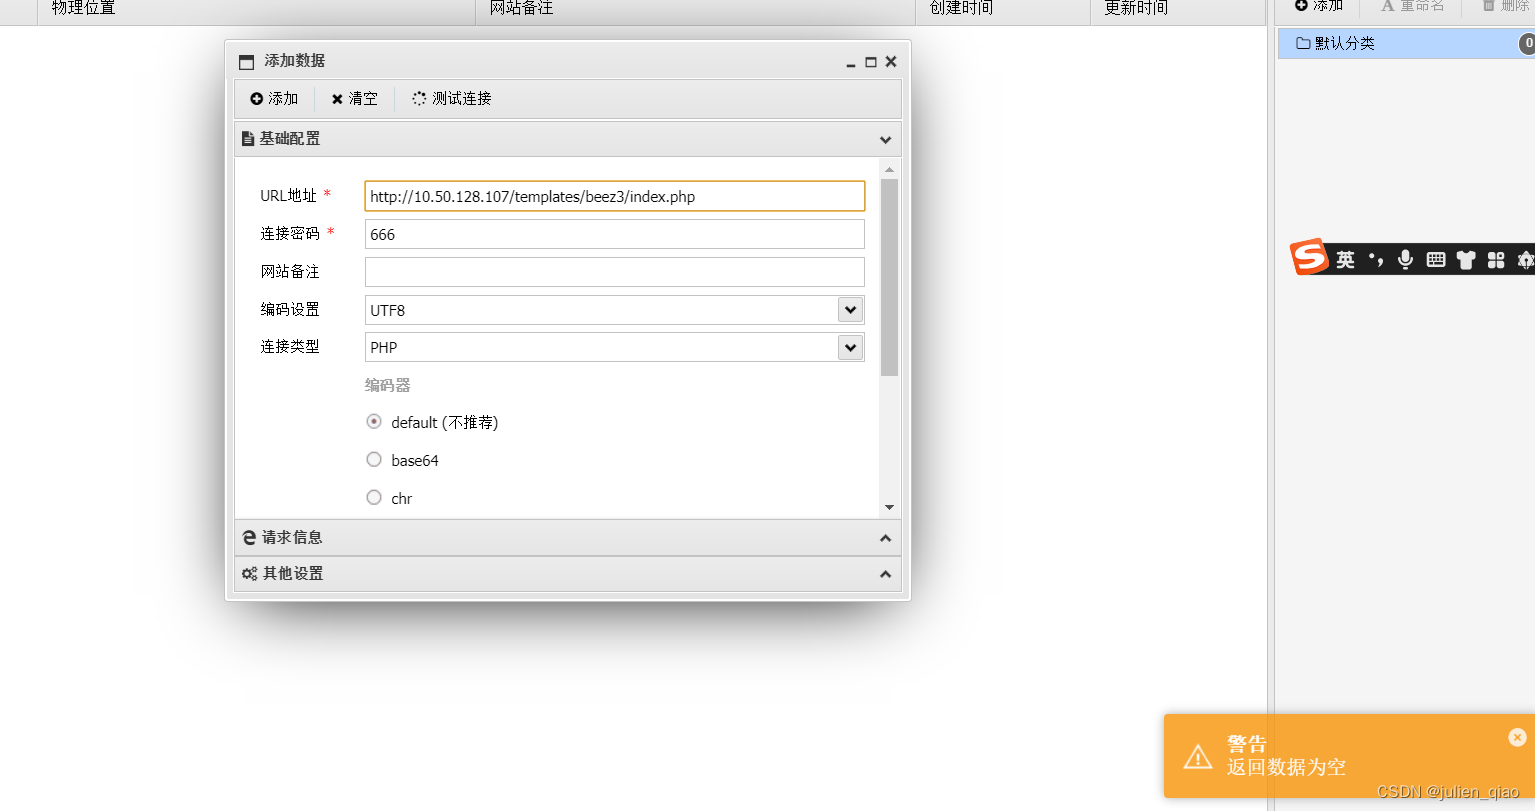Click the 连接密码 field containing 666
This screenshot has width=1535, height=811.
614,234
